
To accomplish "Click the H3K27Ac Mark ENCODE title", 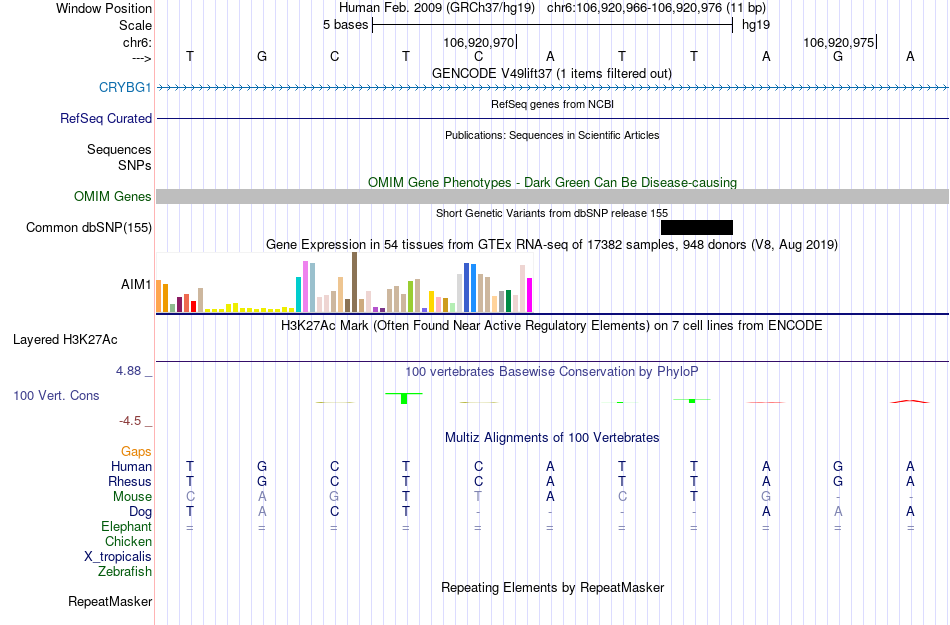I will click(552, 326).
